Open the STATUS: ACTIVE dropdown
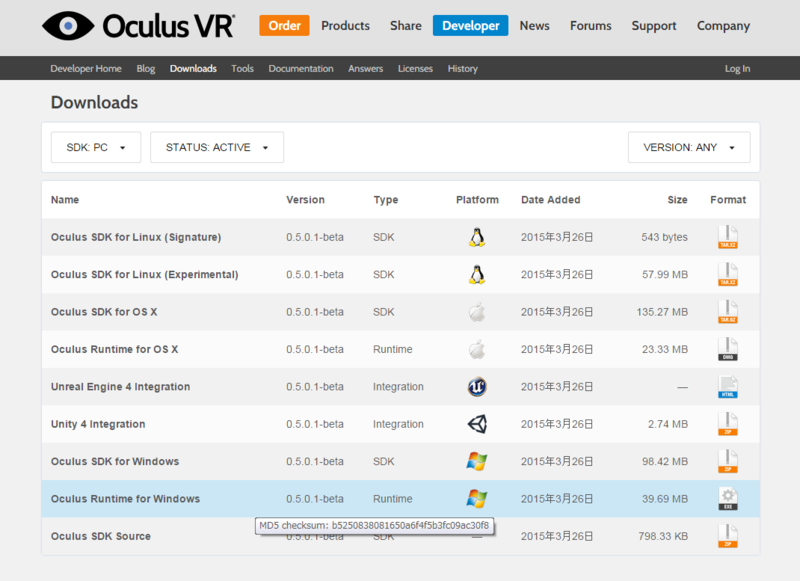 tap(216, 146)
